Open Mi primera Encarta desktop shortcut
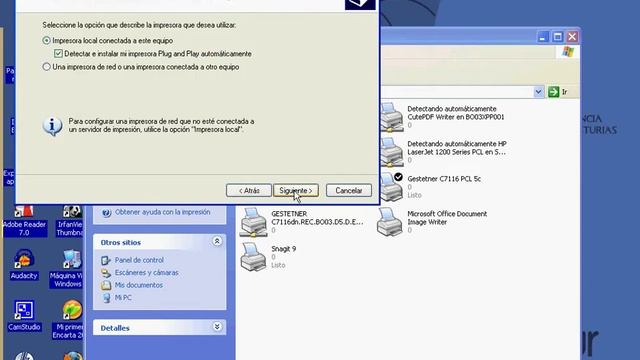 pos(68,320)
